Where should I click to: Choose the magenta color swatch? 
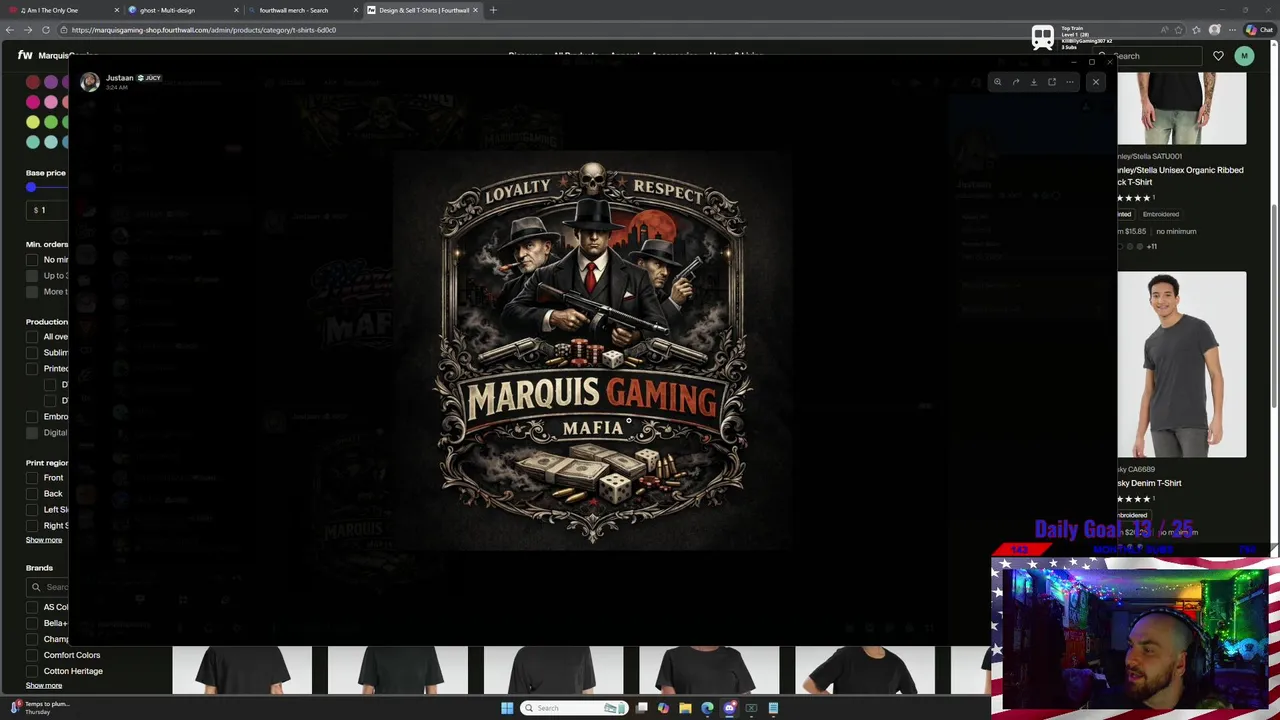33,102
